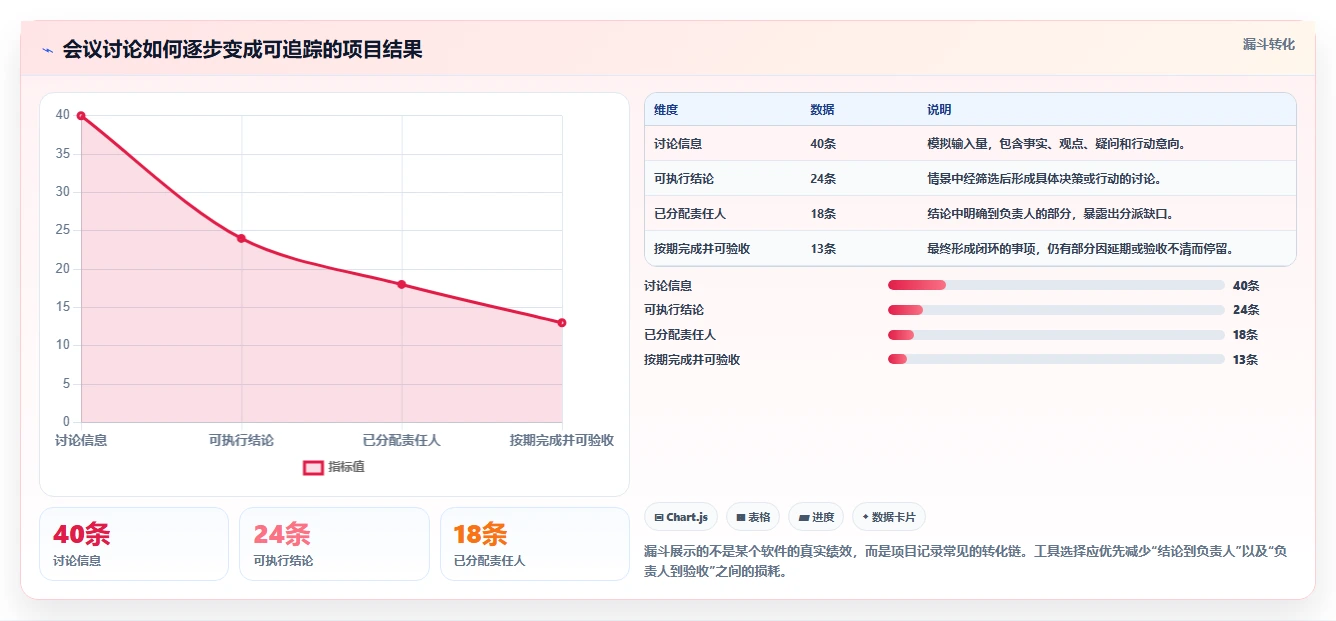The width and height of the screenshot is (1336, 621).
Task: Click the 指标值 legend text
Action: click(x=346, y=467)
